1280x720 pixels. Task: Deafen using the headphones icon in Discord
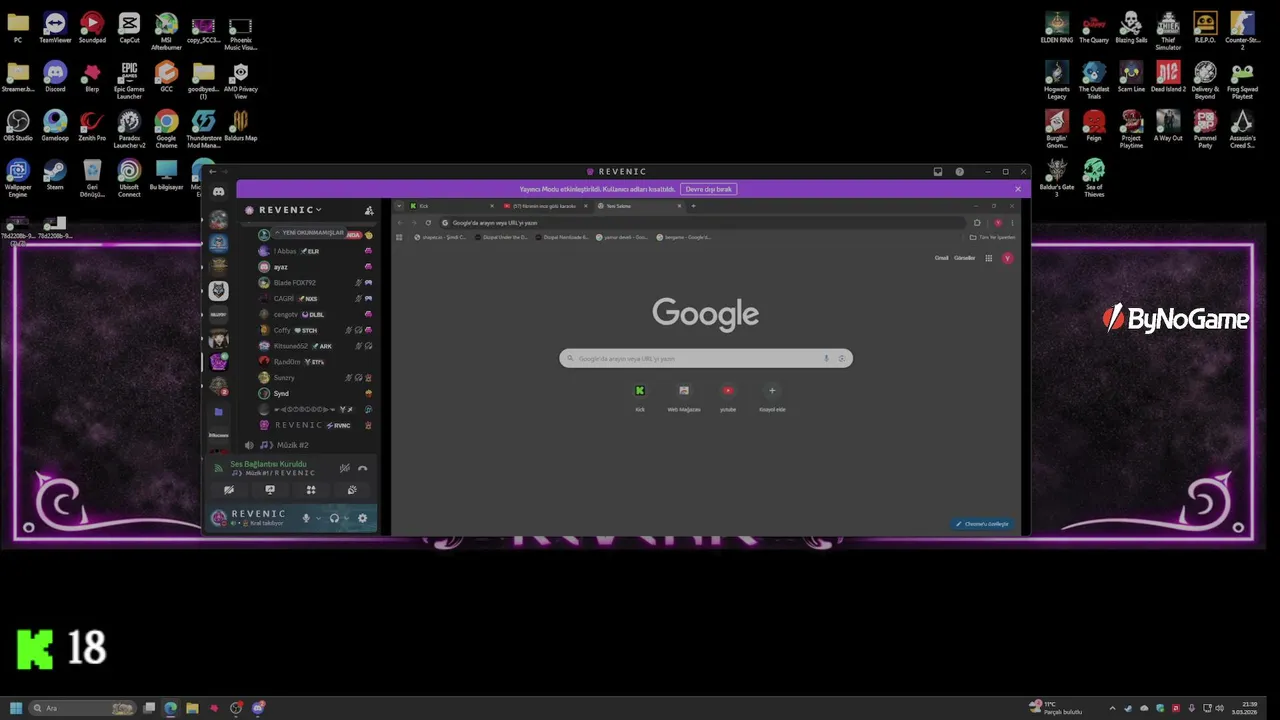click(334, 518)
